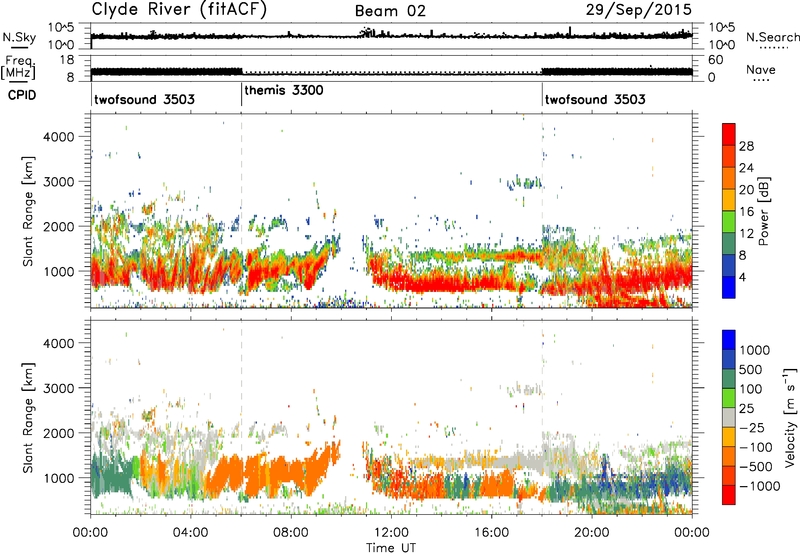The width and height of the screenshot is (800, 554).
Task: Click the light green 12-16 dB Power colorbar segment
Action: tap(729, 222)
